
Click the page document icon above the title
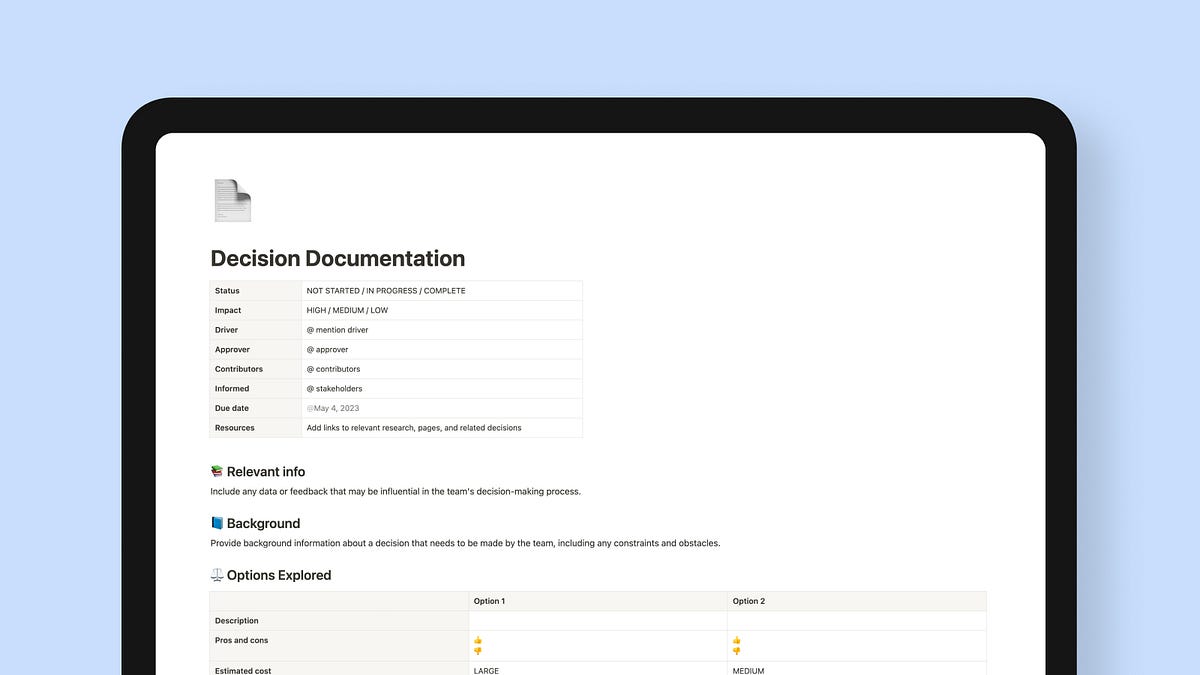click(231, 200)
